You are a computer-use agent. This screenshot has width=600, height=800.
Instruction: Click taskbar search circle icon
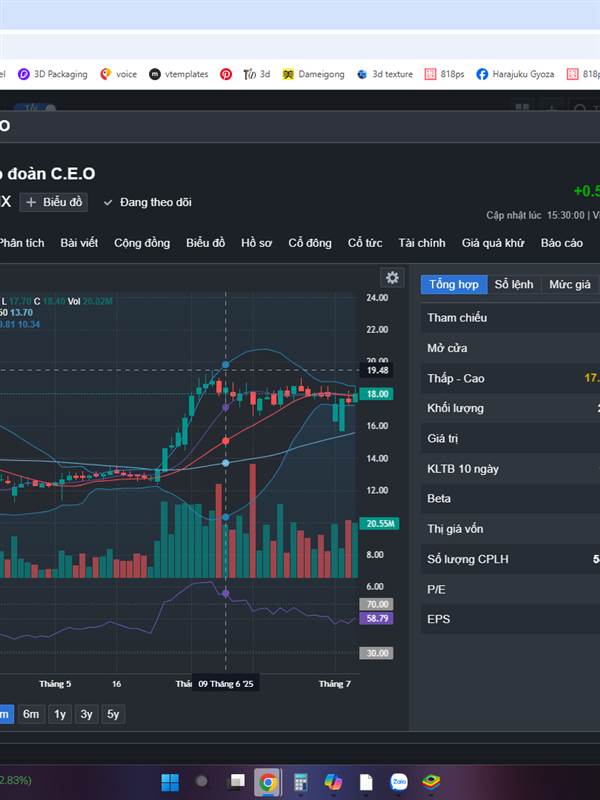(x=202, y=781)
